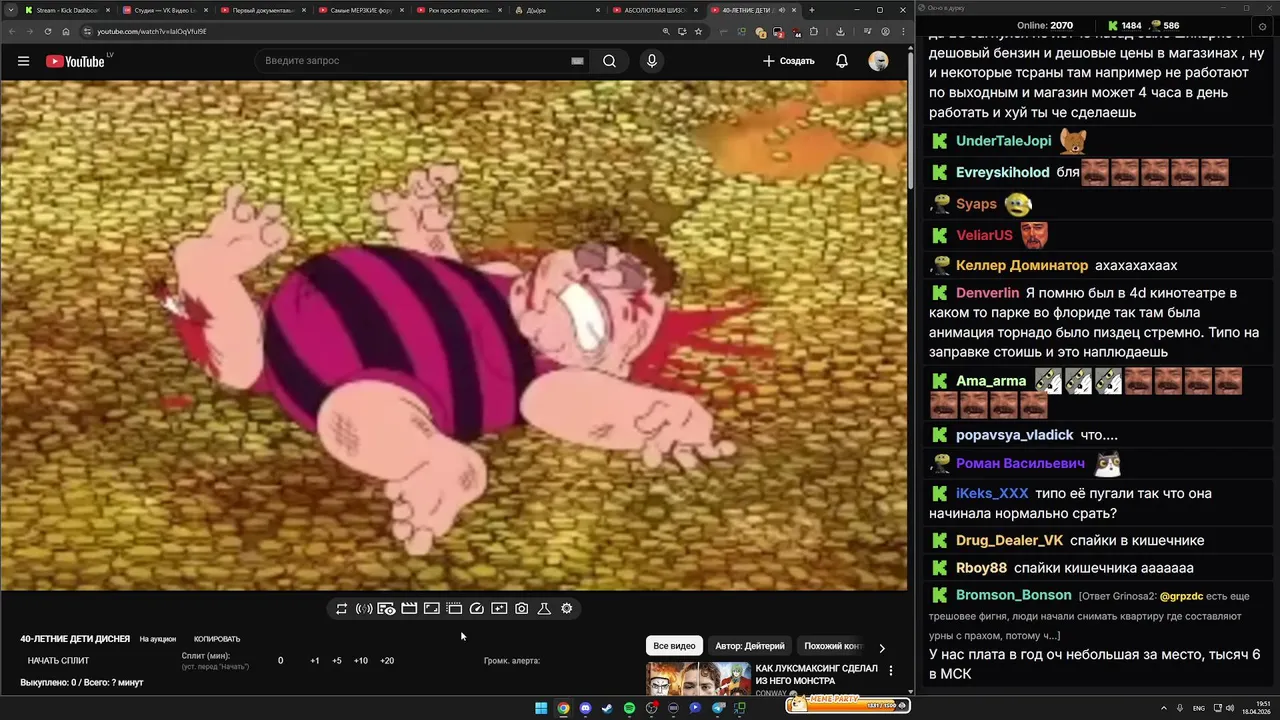Click the YouTube page vertical scrollbar
This screenshot has height=720, width=1280.
tap(910, 120)
